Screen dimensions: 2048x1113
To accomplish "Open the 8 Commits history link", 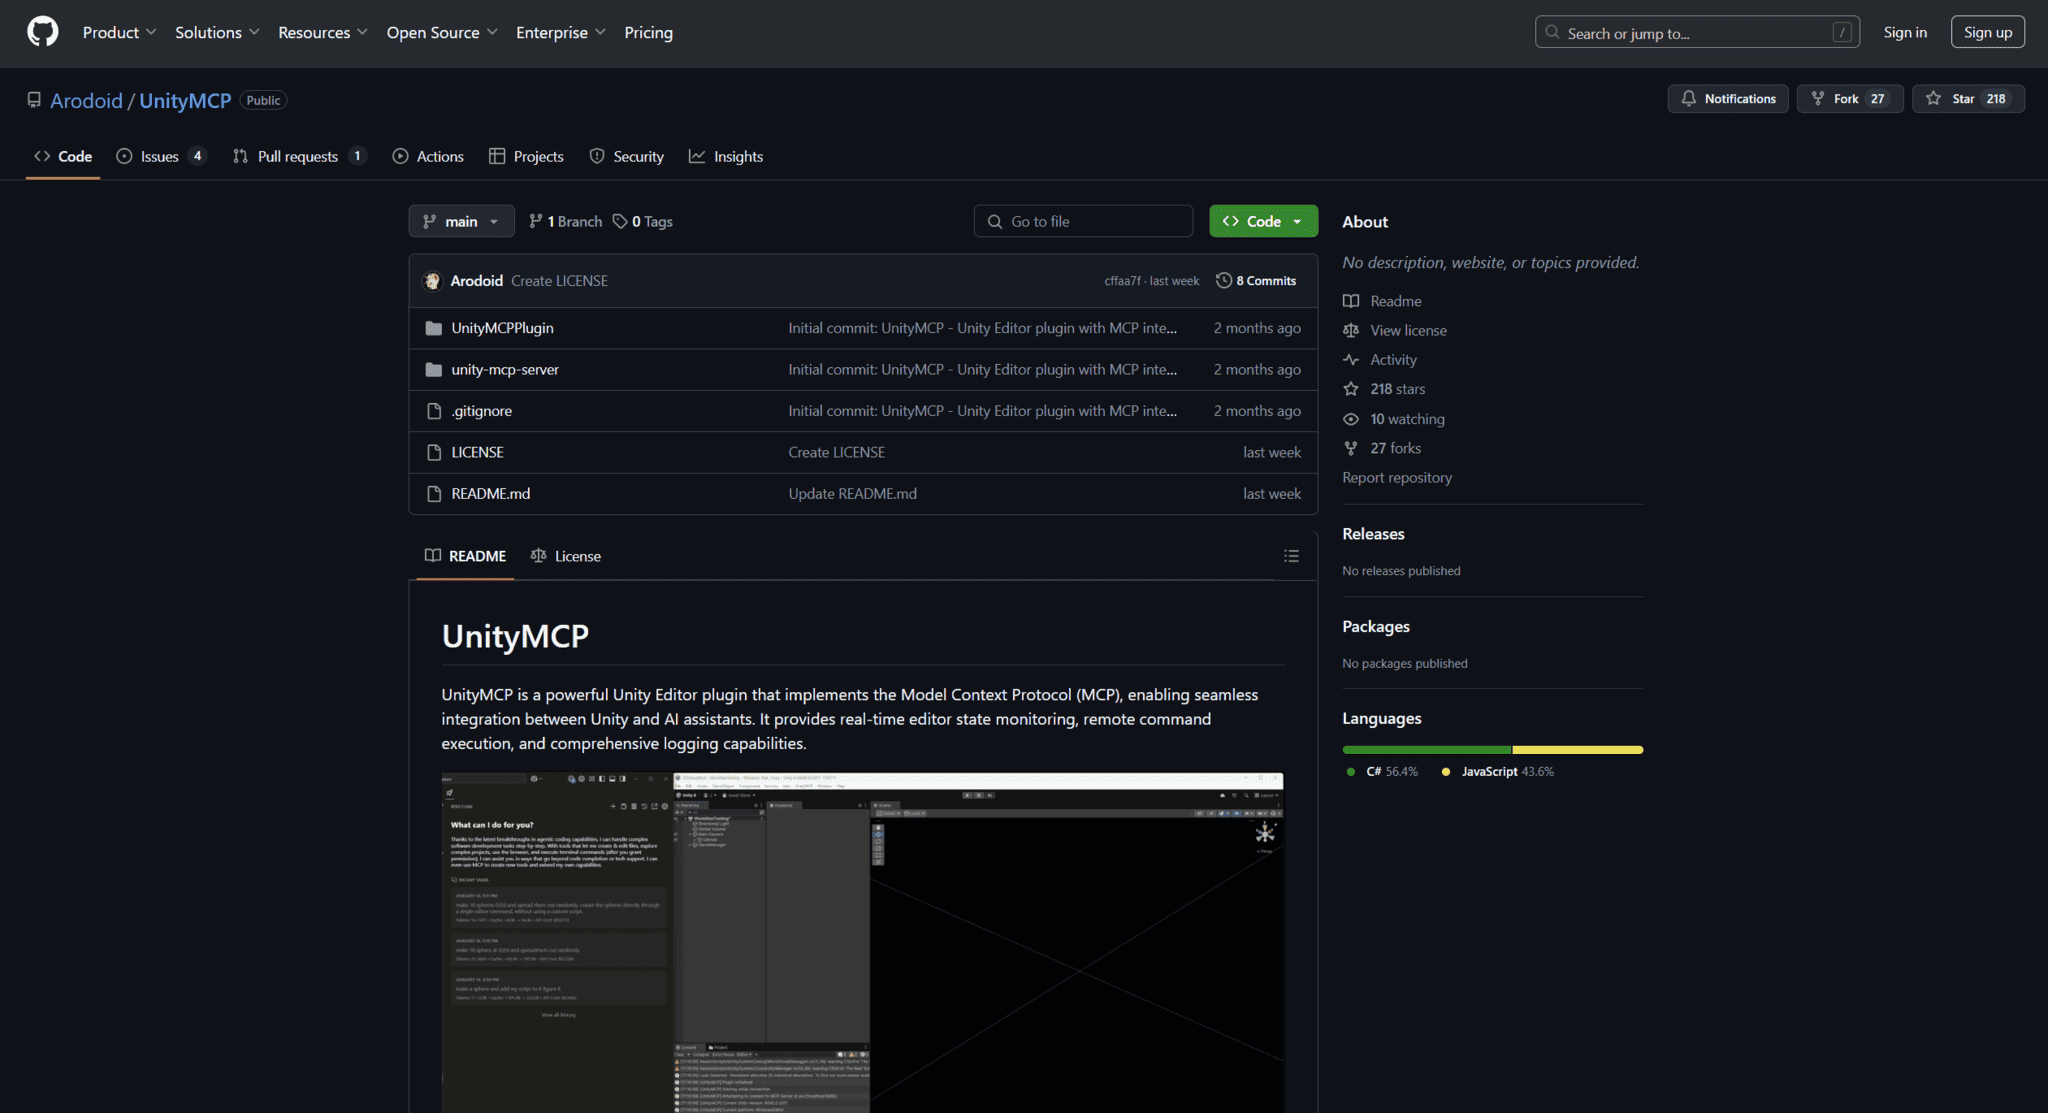I will (1256, 281).
